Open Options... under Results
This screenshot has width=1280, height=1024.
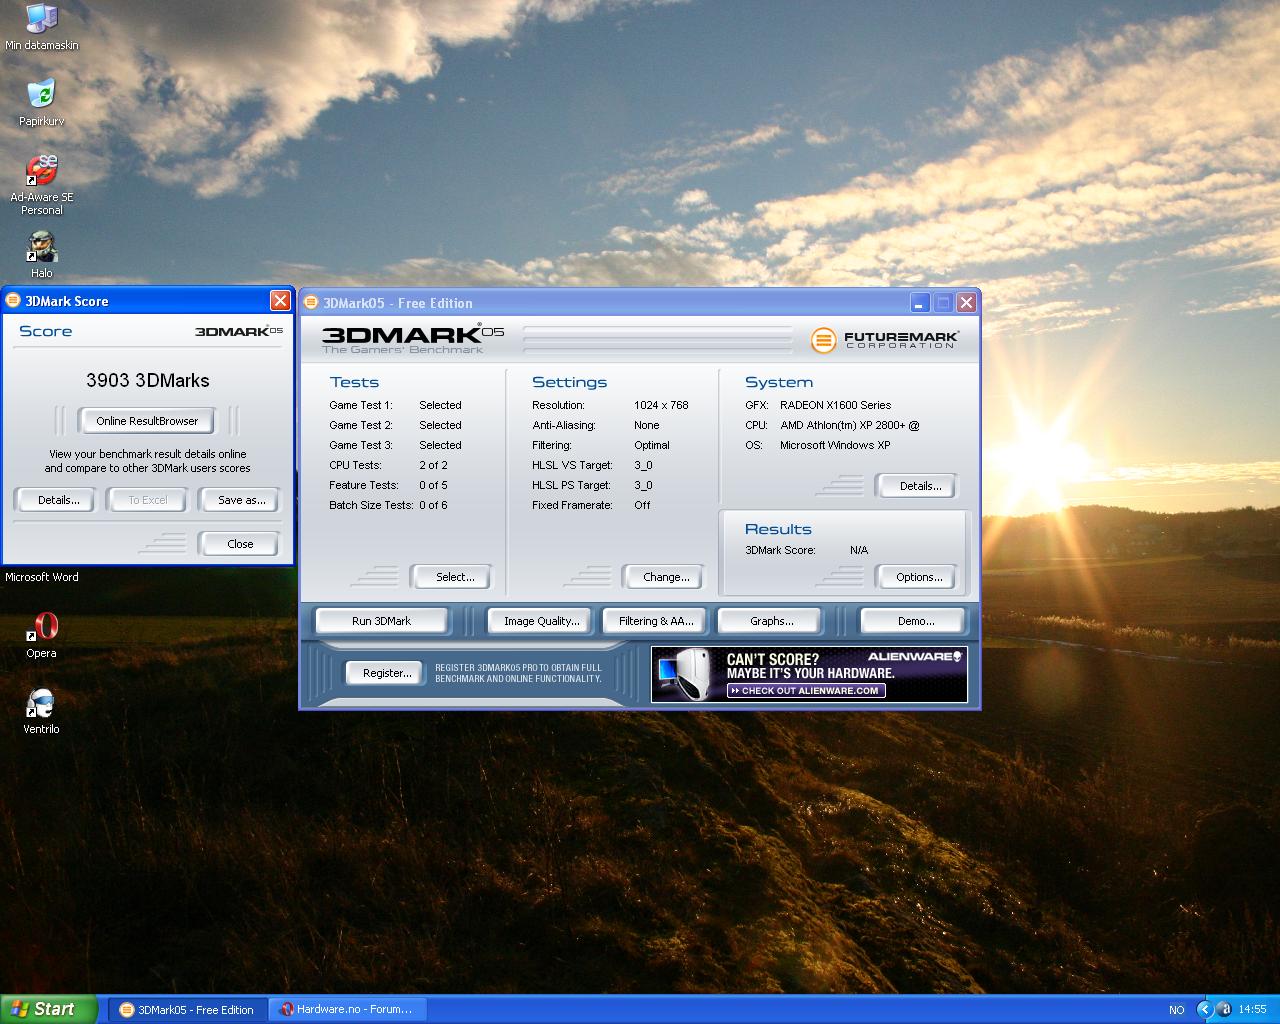(919, 577)
